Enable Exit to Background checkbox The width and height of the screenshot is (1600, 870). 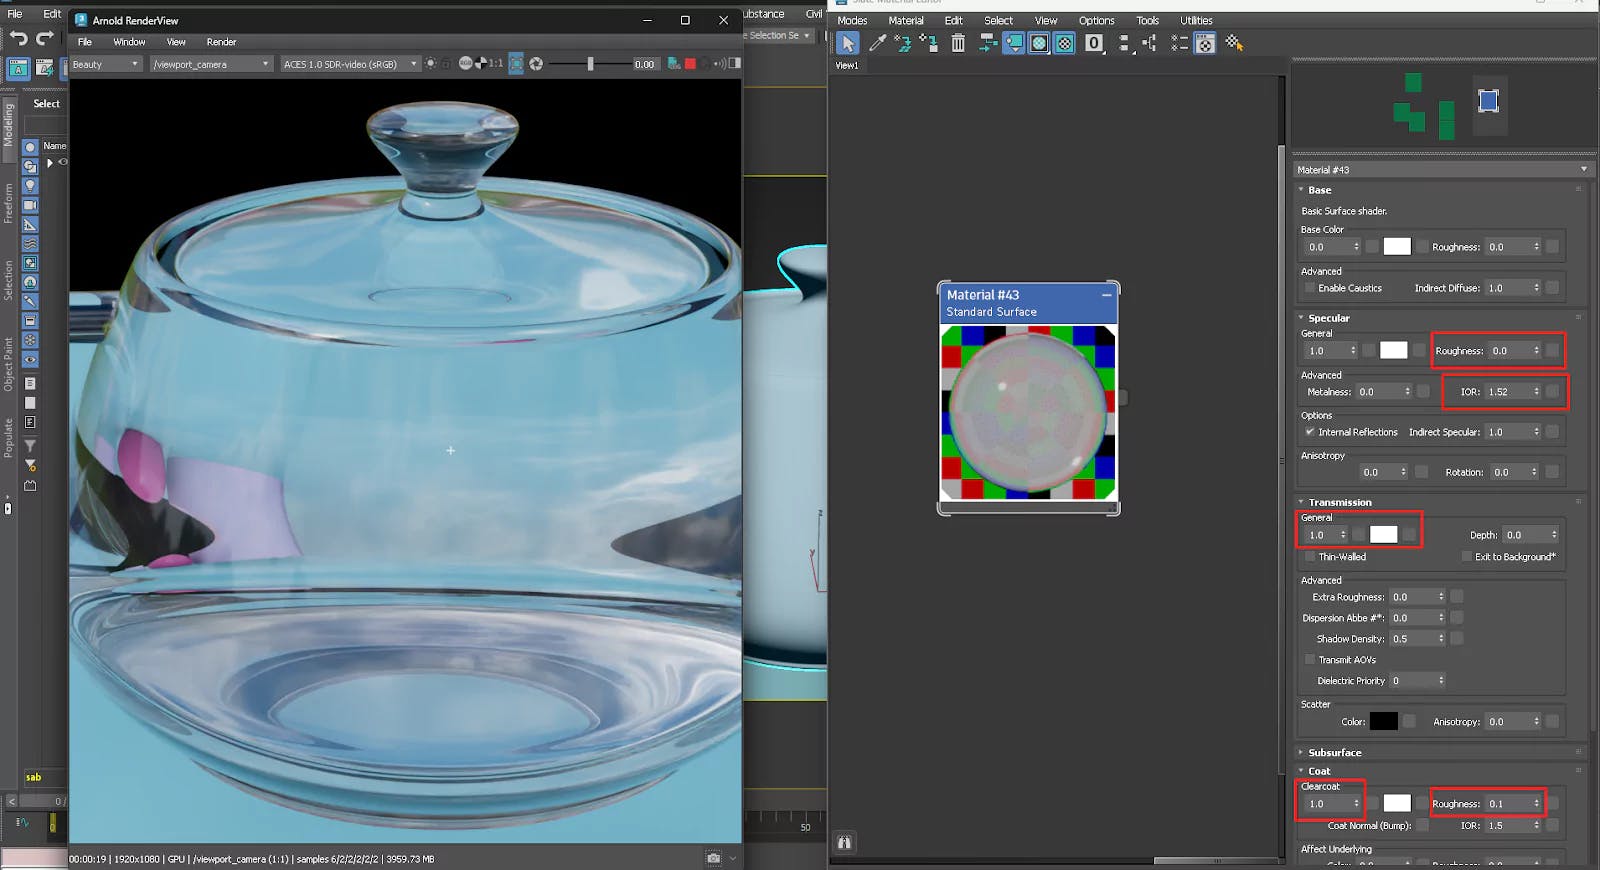(x=1467, y=557)
